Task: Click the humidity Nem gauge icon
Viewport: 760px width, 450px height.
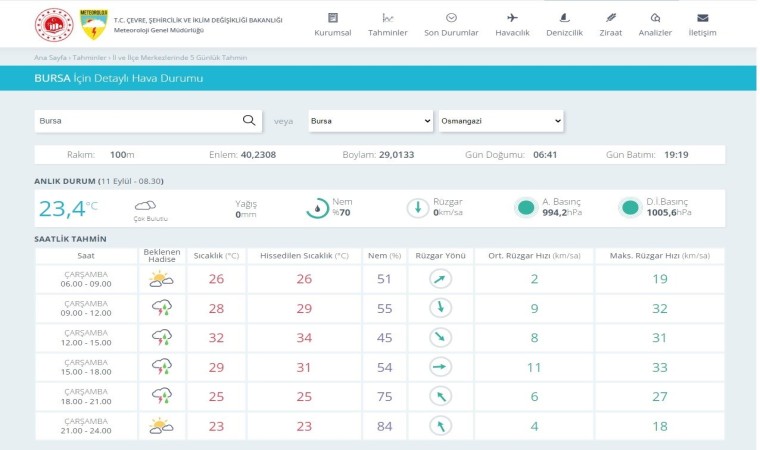Action: point(317,208)
